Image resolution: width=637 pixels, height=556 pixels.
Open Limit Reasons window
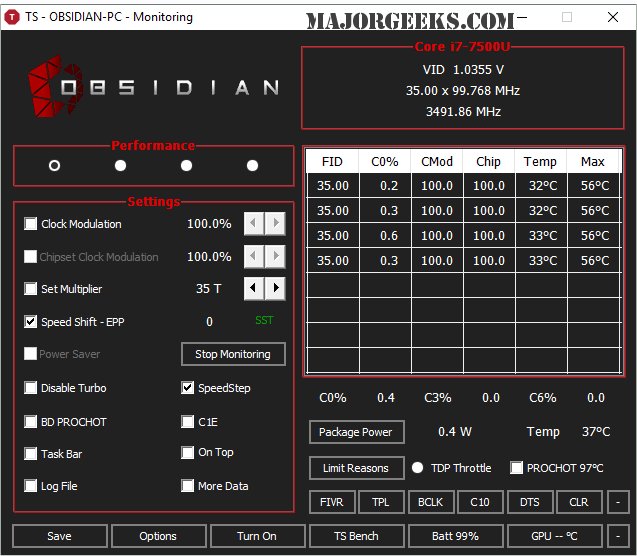(356, 468)
